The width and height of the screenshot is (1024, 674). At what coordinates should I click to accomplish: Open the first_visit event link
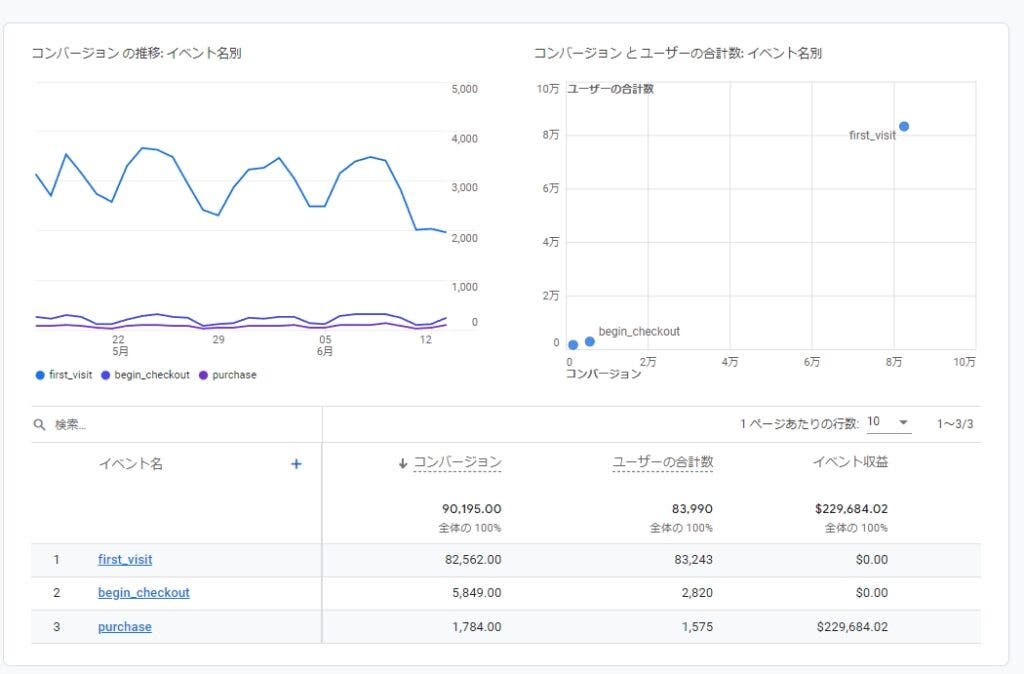point(125,560)
